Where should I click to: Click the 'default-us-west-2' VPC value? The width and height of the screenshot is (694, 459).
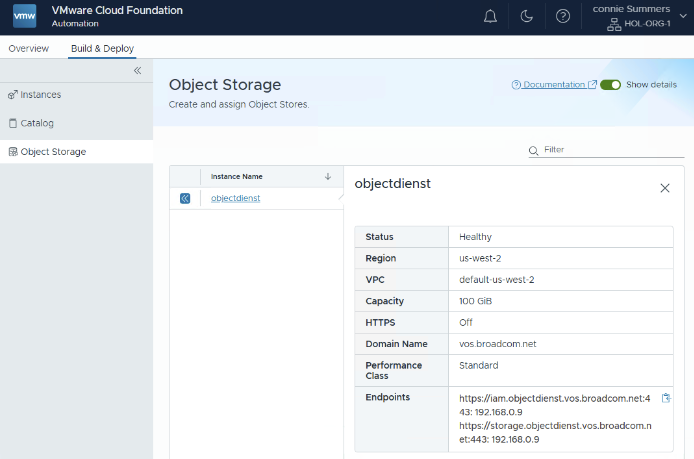point(497,280)
